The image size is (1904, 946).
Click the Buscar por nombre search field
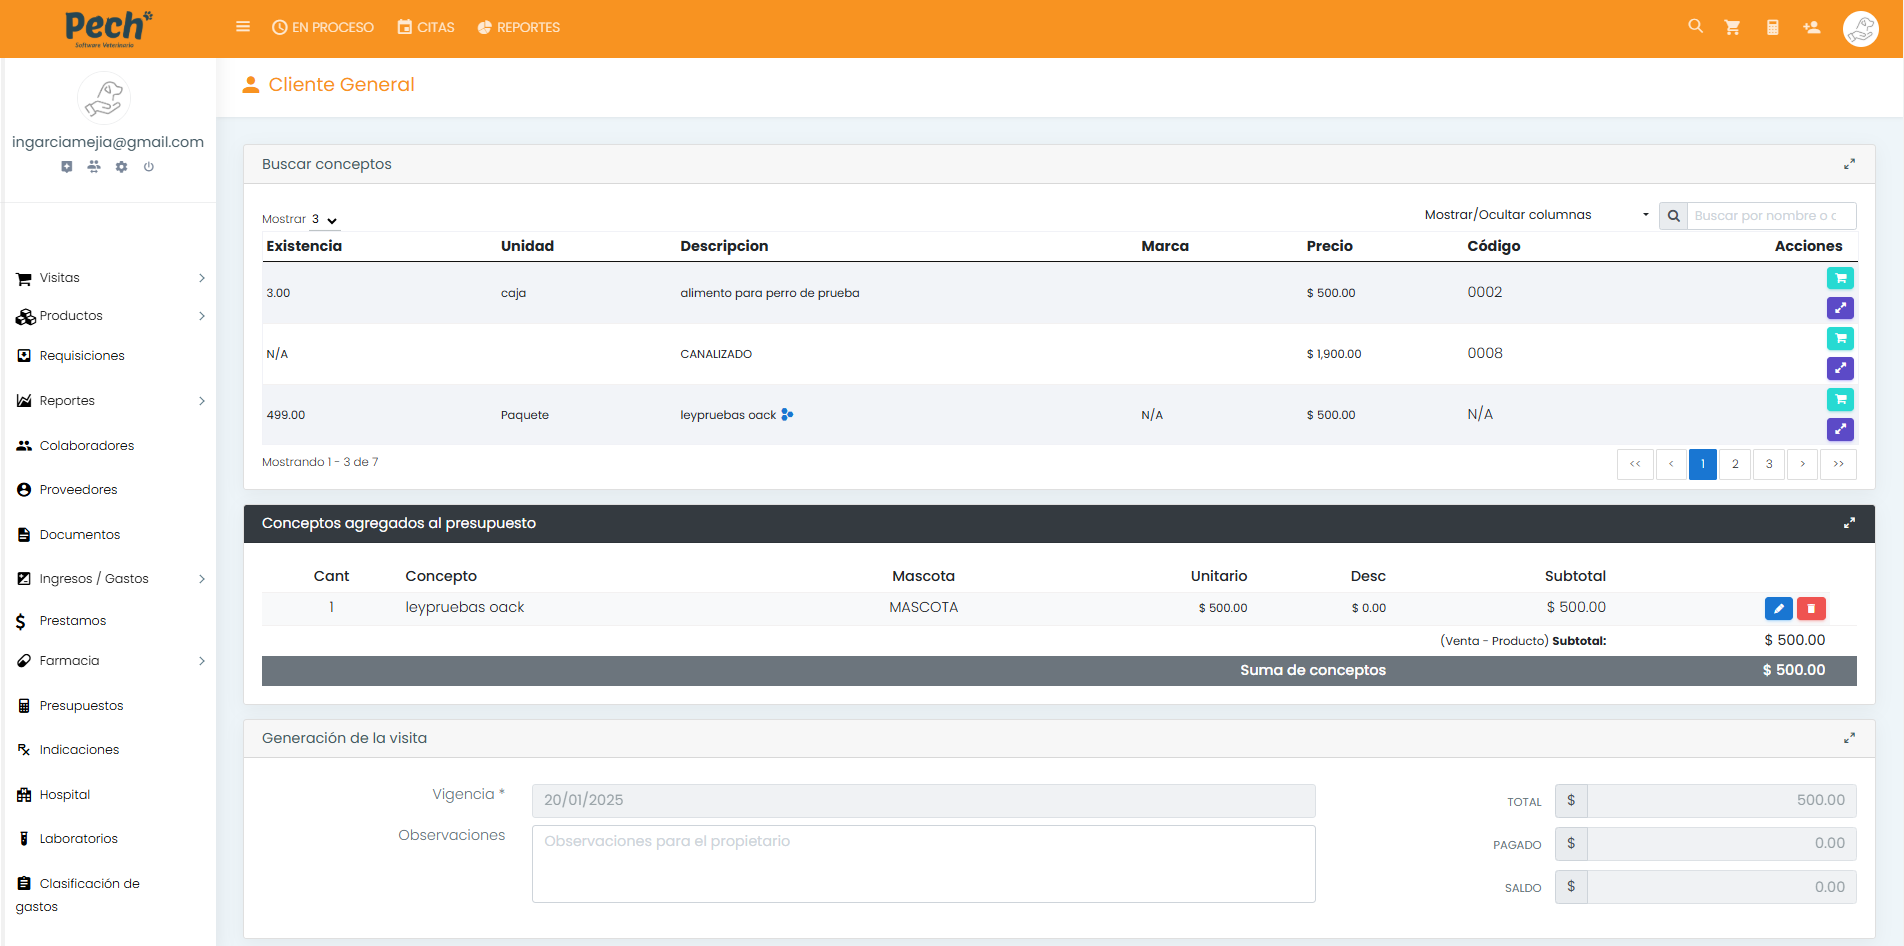click(x=1770, y=216)
